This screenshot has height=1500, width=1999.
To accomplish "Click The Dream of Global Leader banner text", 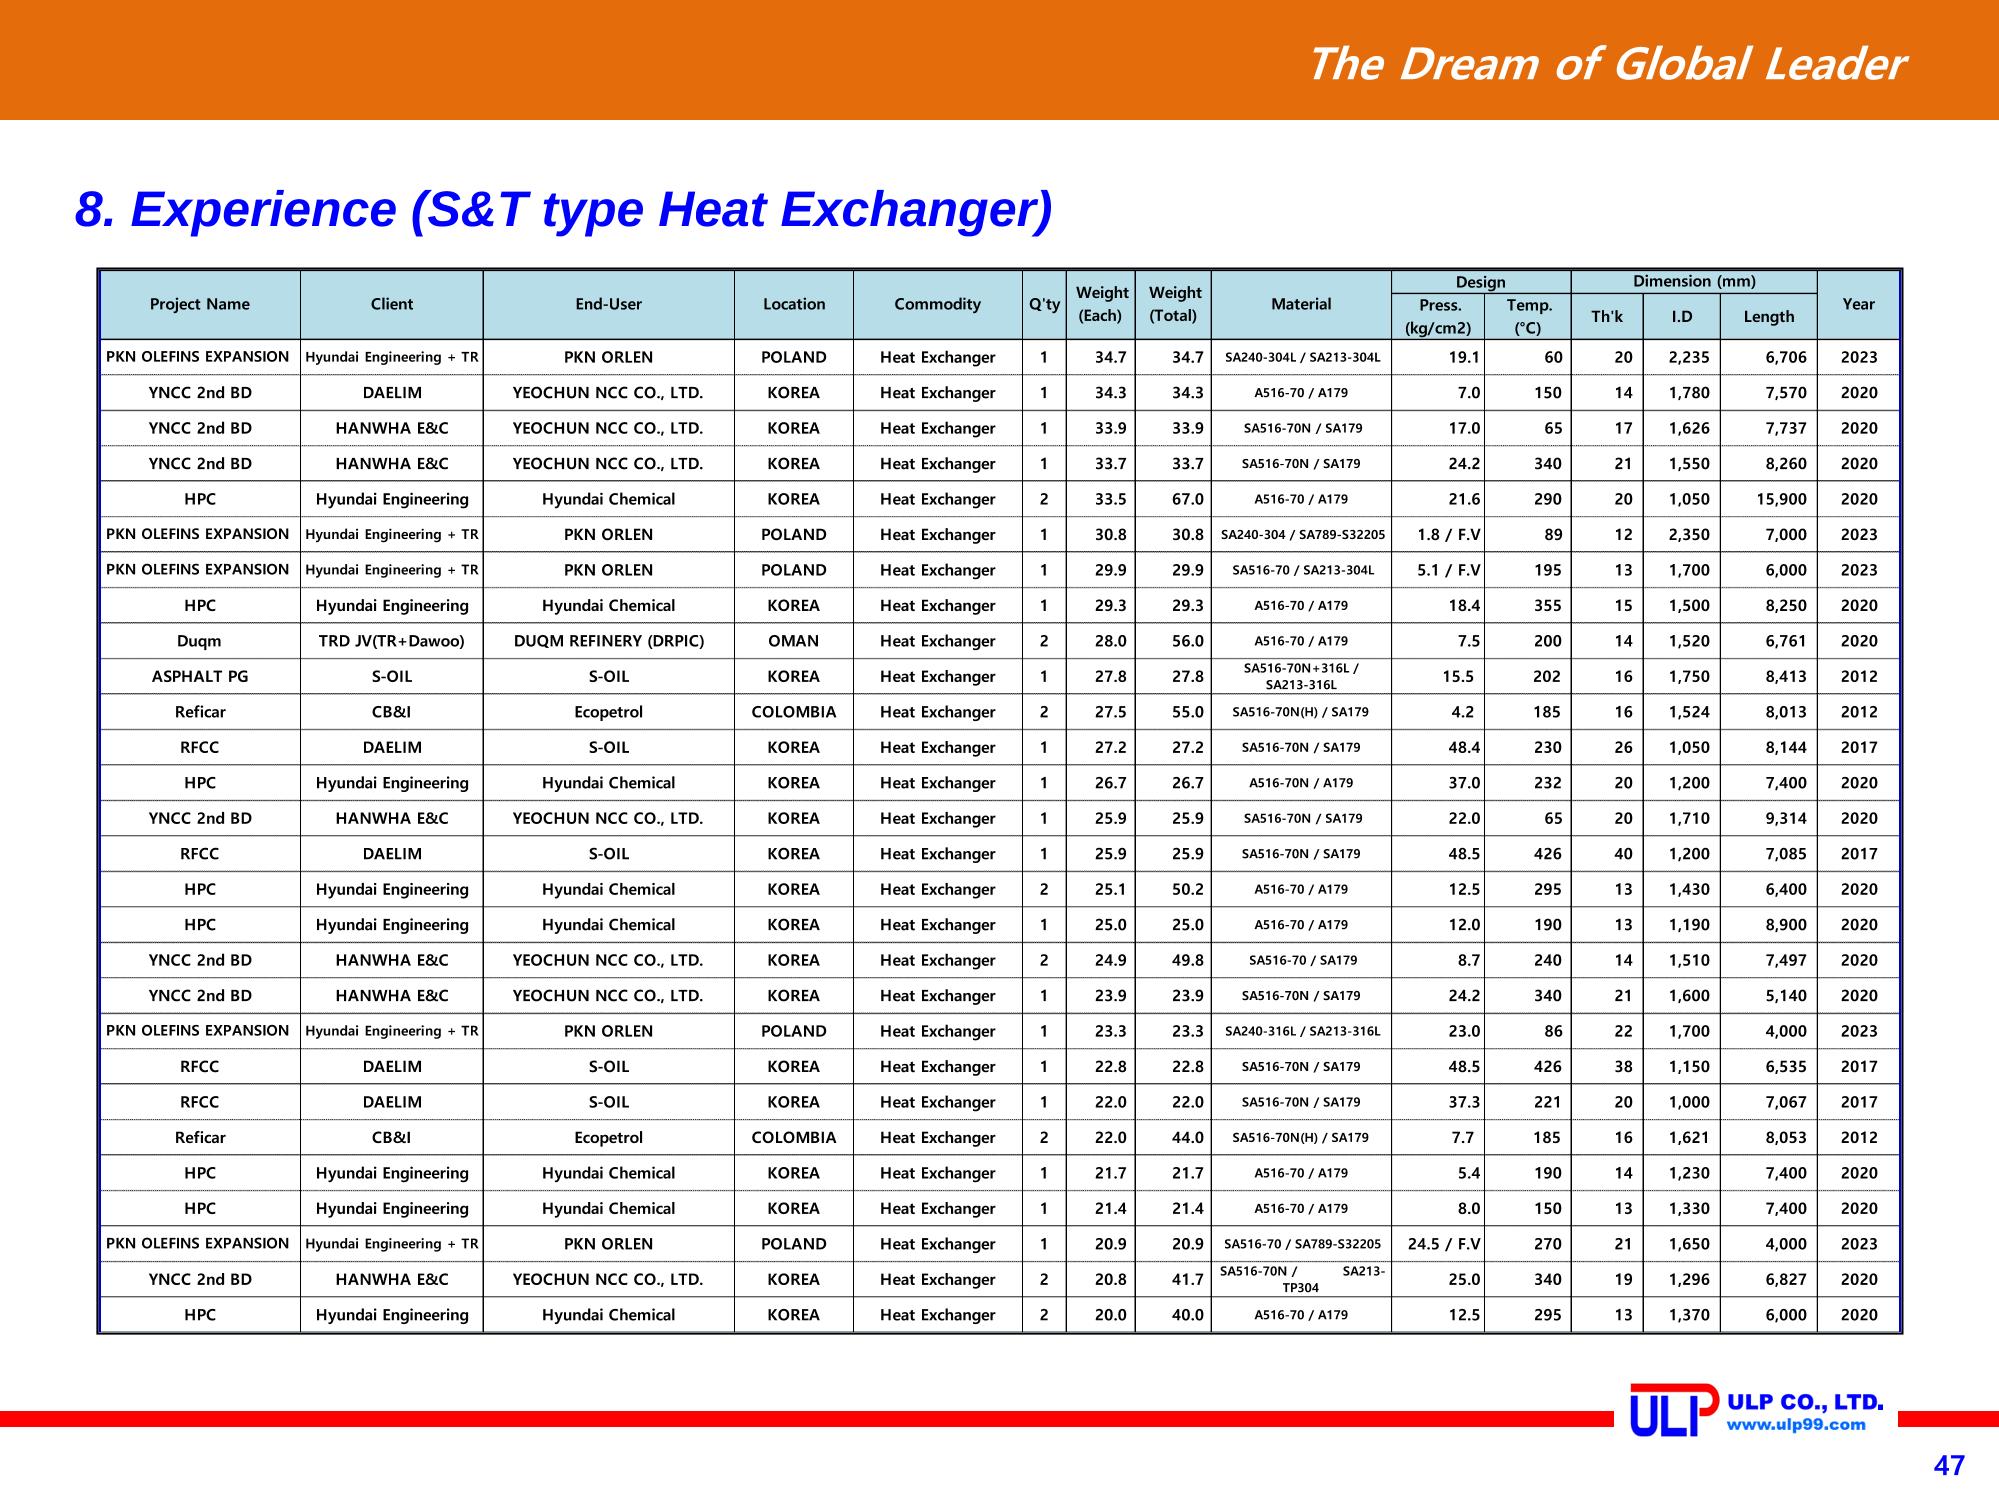I will [1606, 64].
